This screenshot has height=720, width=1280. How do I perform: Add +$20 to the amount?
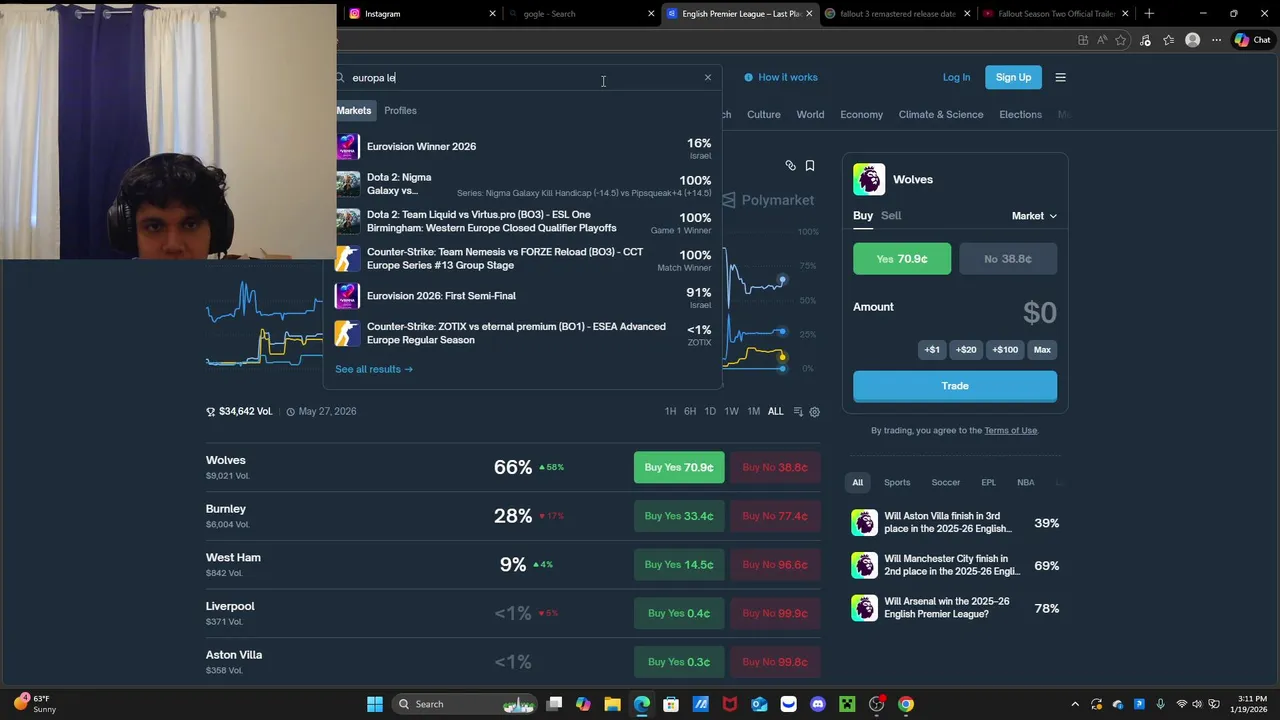coord(966,350)
